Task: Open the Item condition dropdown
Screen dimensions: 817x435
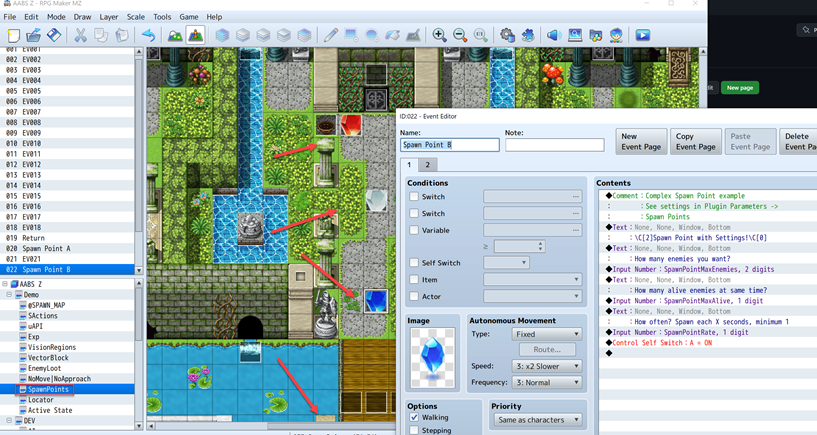Action: pyautogui.click(x=533, y=279)
